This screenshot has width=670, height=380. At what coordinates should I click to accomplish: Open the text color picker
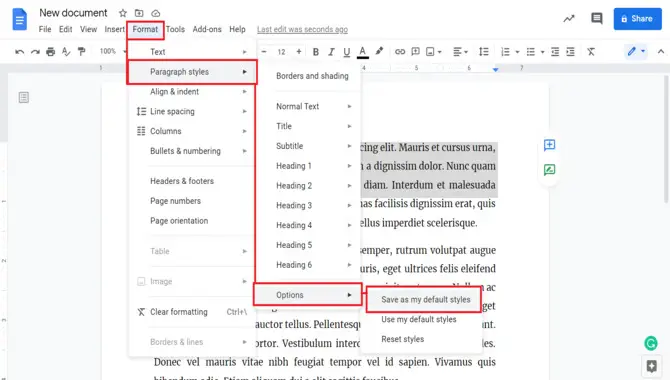362,52
